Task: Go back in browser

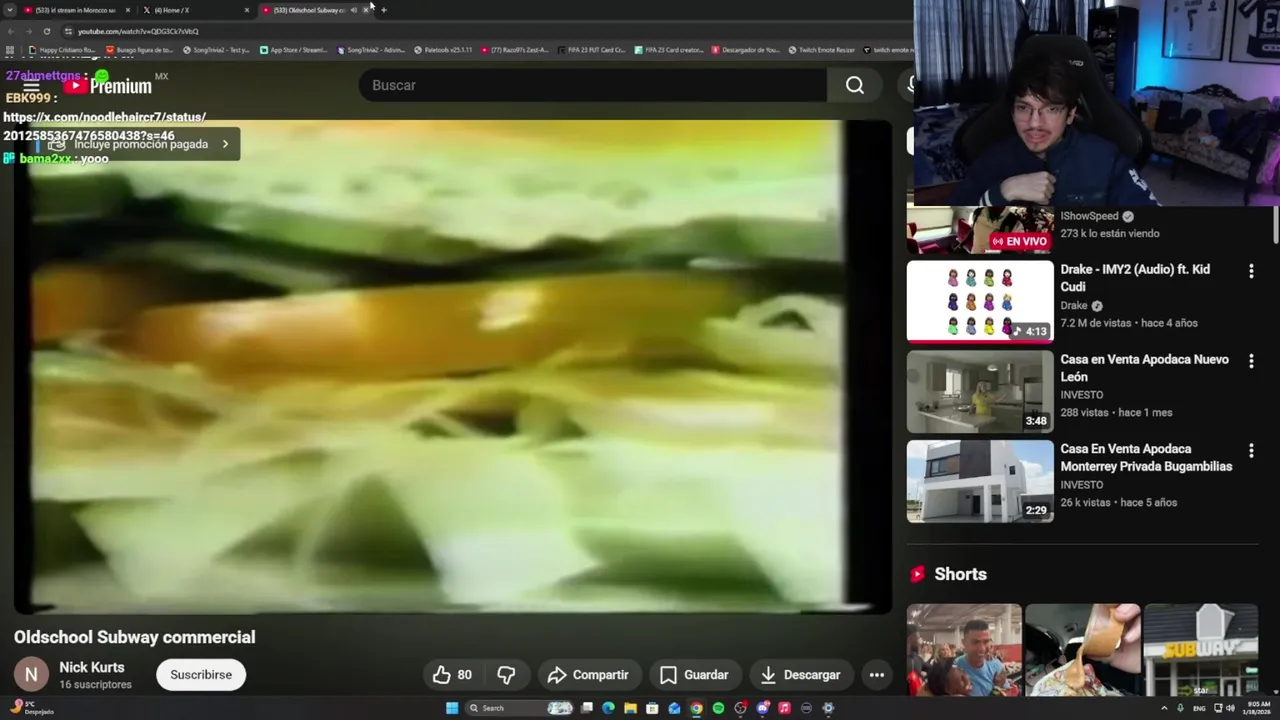Action: [x=10, y=31]
